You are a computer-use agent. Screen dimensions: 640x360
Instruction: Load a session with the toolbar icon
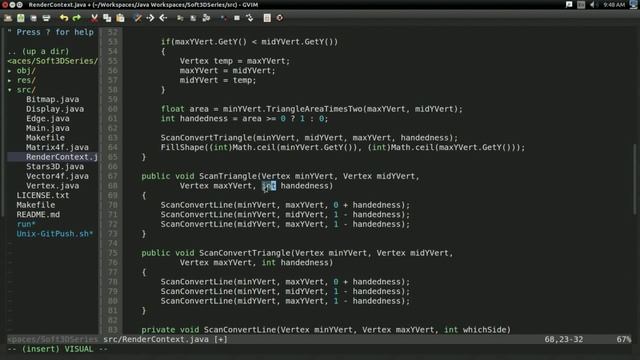(x=180, y=18)
